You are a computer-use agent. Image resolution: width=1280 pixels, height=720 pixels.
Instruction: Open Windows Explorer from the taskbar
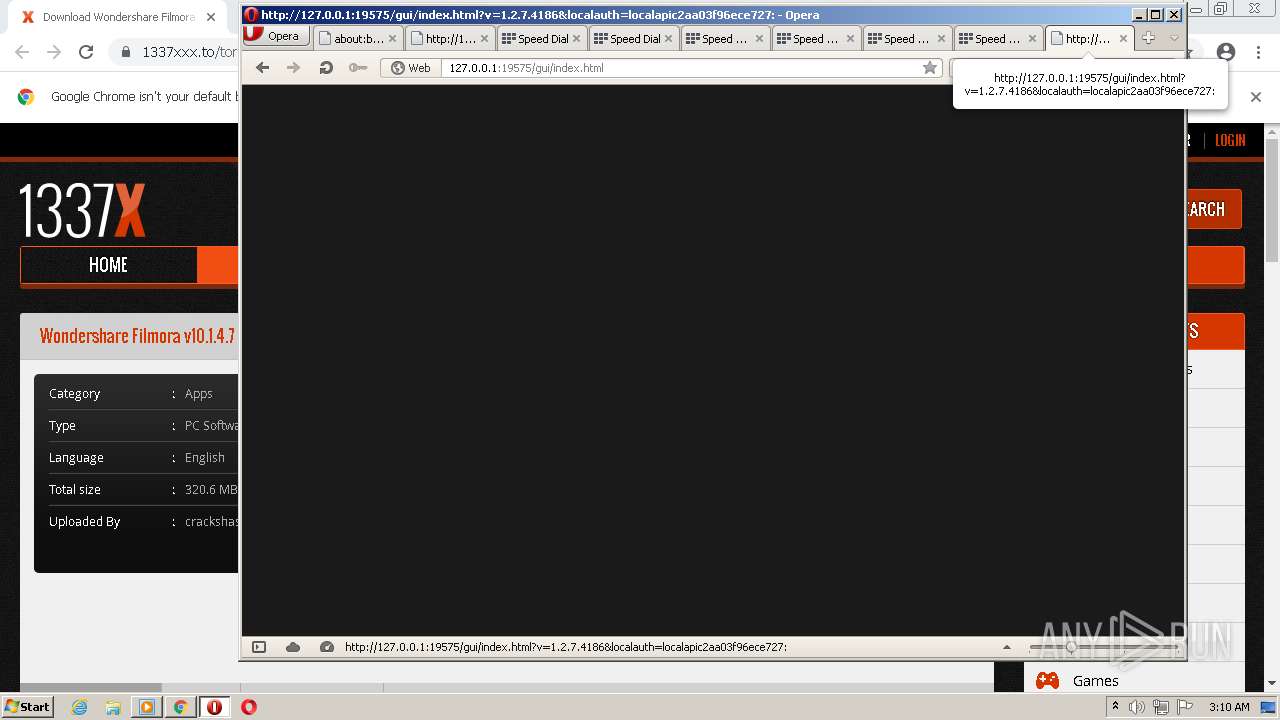point(112,707)
